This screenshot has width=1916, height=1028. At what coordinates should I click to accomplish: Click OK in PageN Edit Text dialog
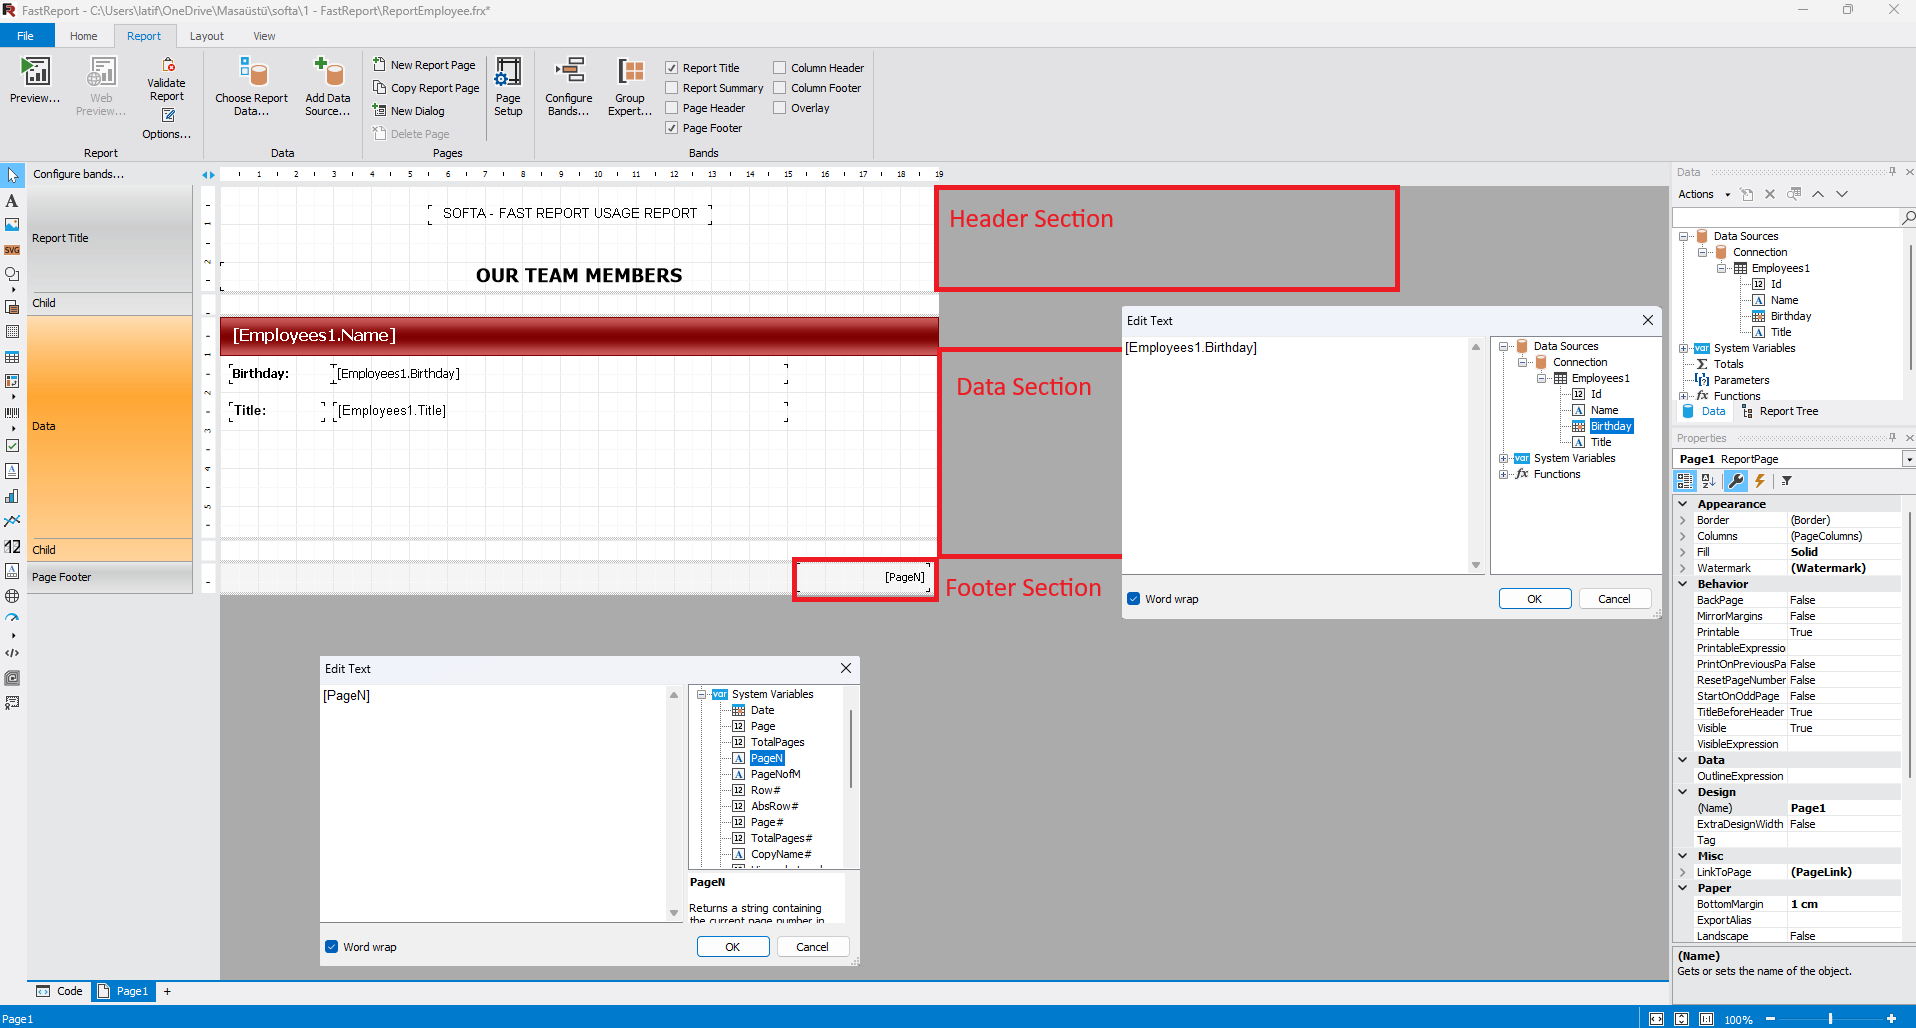[x=733, y=947]
